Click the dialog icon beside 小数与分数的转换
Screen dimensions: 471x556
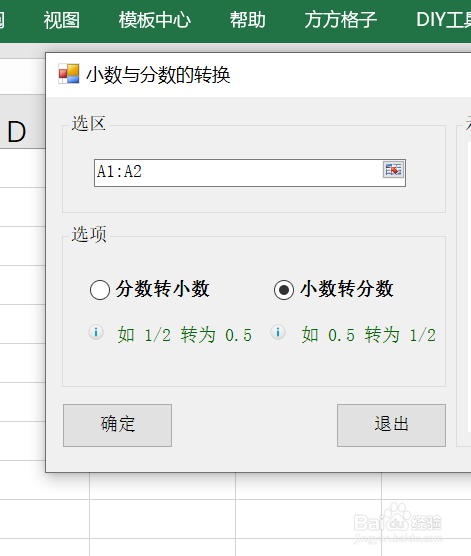tap(69, 74)
